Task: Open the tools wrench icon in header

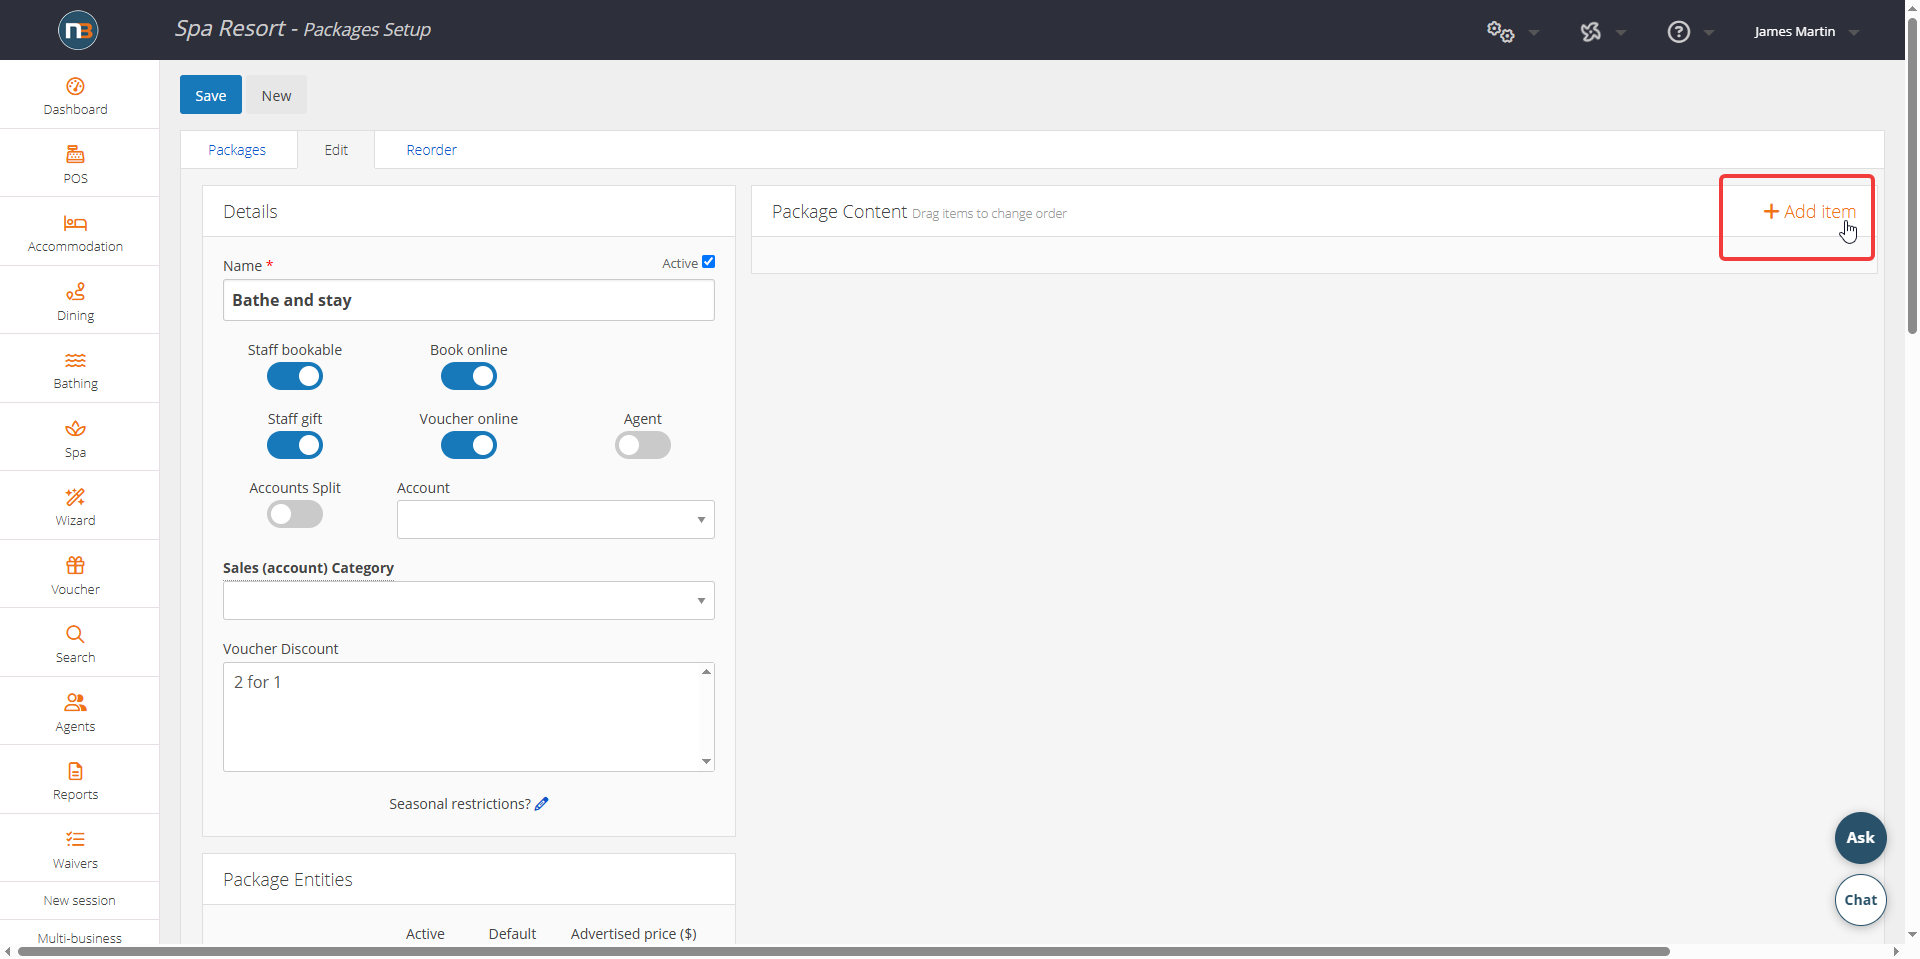Action: click(x=1591, y=32)
